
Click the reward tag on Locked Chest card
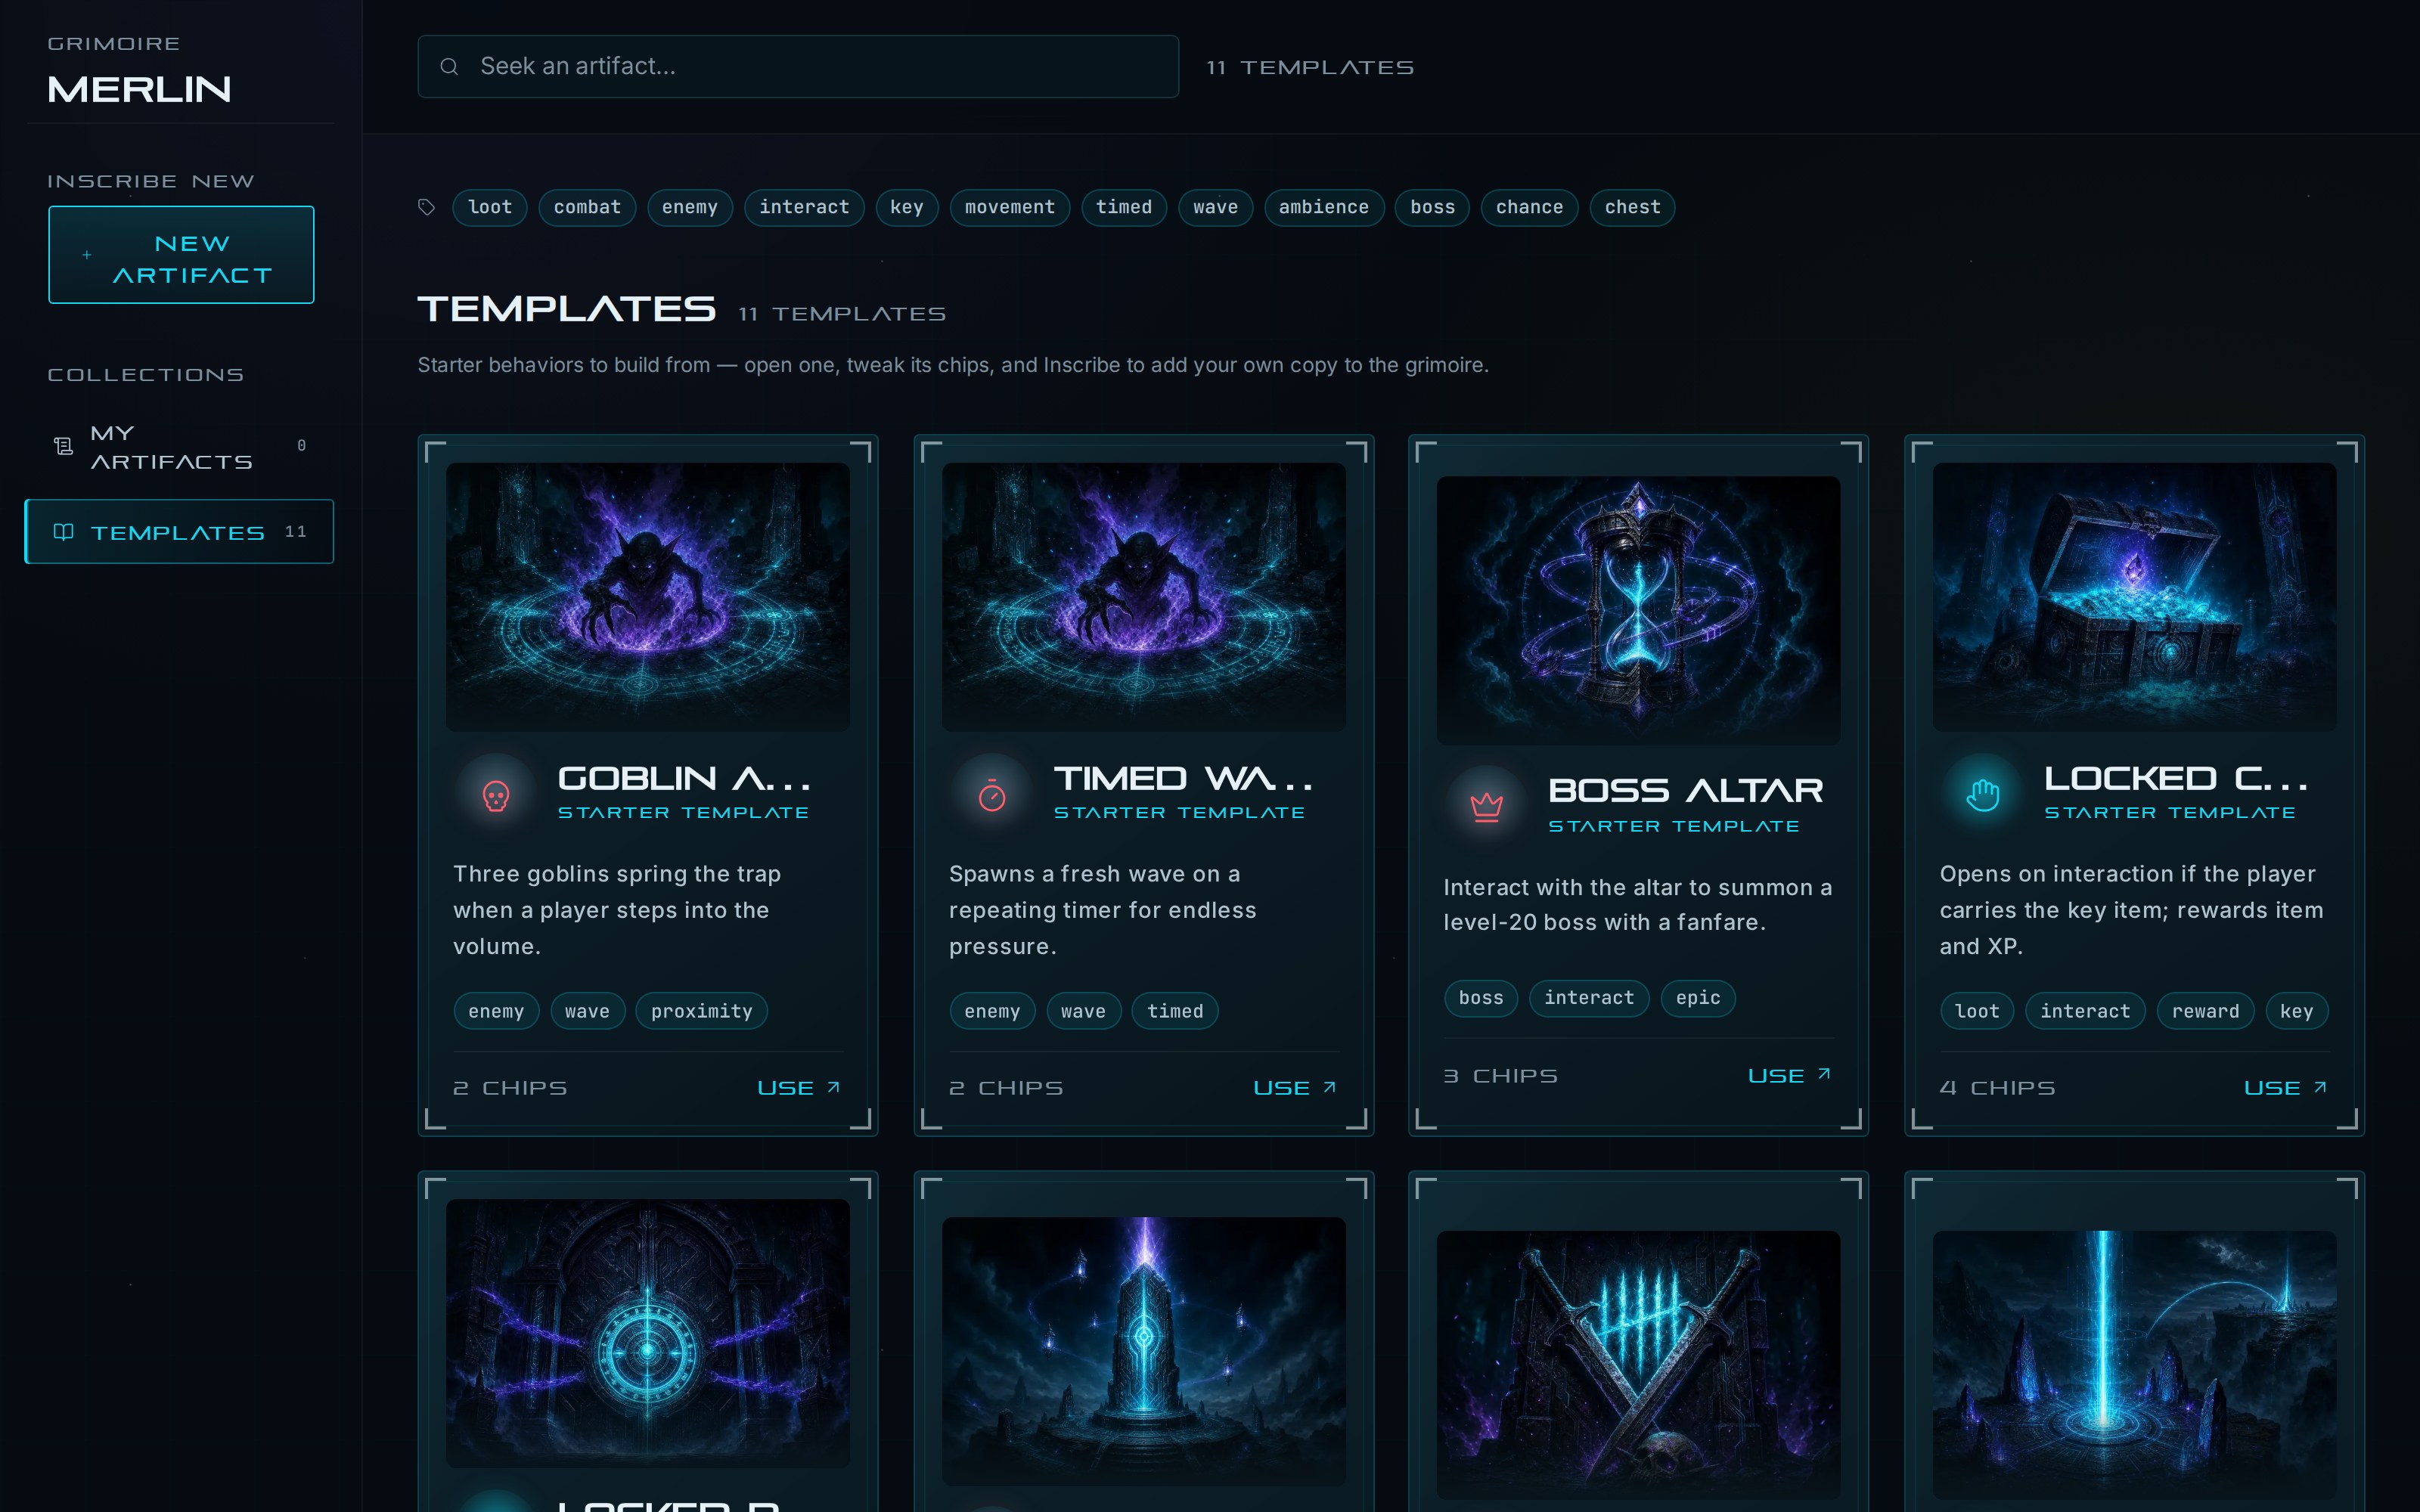point(2205,1011)
